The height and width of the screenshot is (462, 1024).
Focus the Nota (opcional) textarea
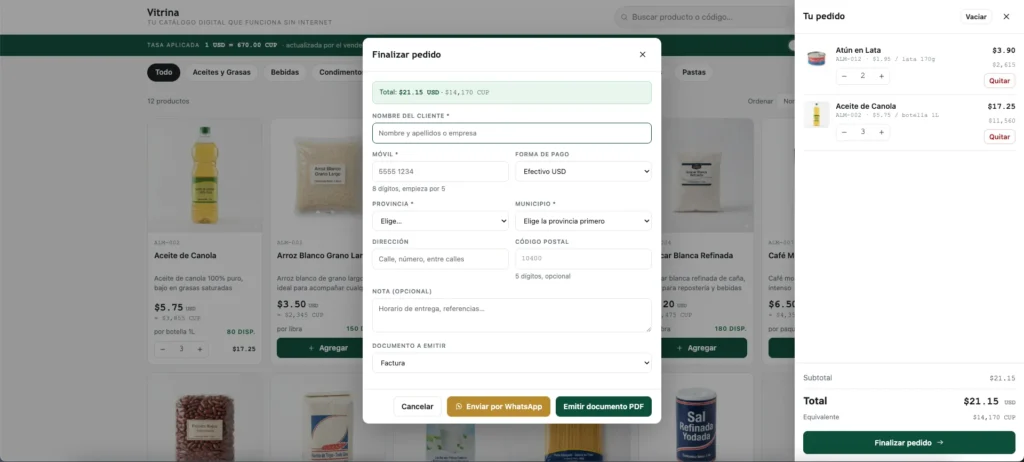point(512,316)
